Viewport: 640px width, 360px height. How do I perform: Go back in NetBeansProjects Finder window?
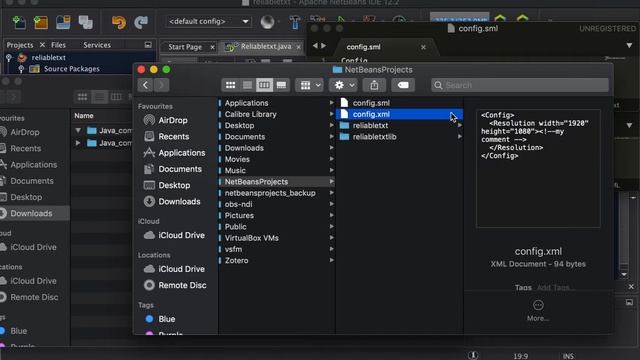pyautogui.click(x=145, y=85)
